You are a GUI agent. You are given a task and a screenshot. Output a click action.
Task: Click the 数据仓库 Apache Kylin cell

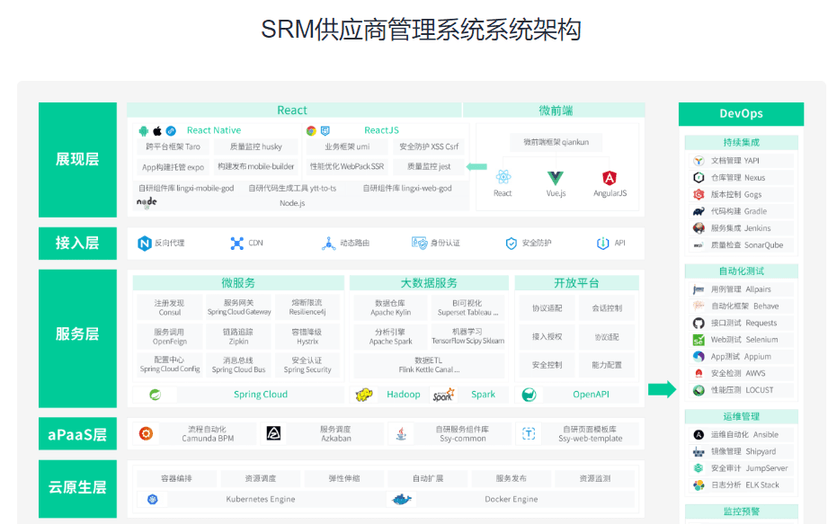tap(390, 307)
